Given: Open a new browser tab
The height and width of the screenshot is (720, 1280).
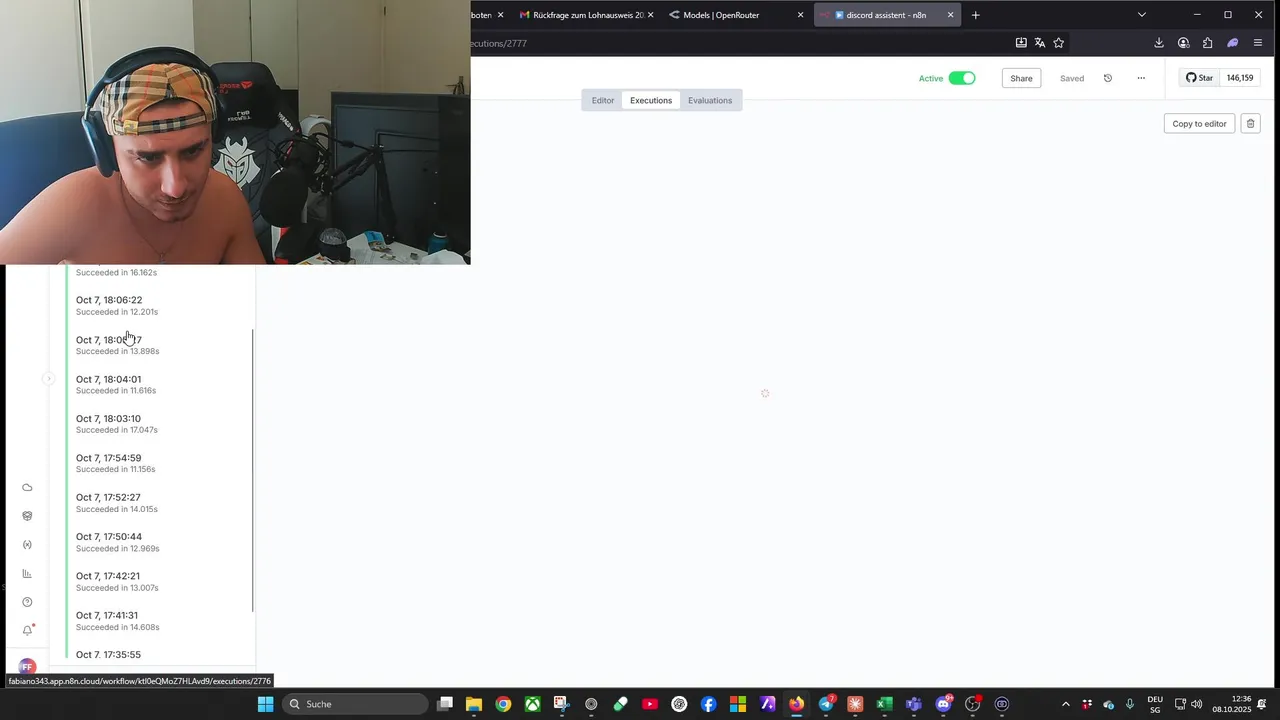Looking at the screenshot, I should coord(976,15).
